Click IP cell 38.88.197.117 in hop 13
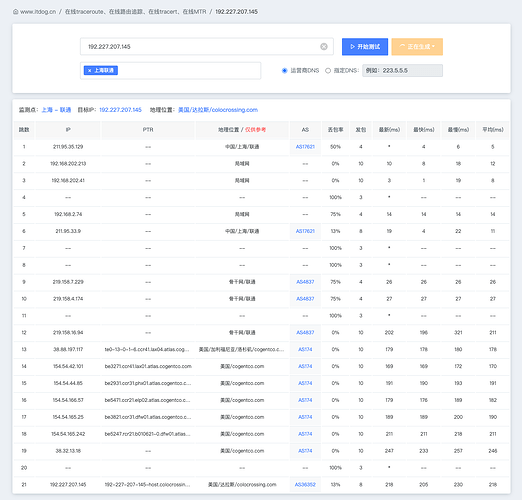Screen dimensions: 522x500 coord(68,349)
